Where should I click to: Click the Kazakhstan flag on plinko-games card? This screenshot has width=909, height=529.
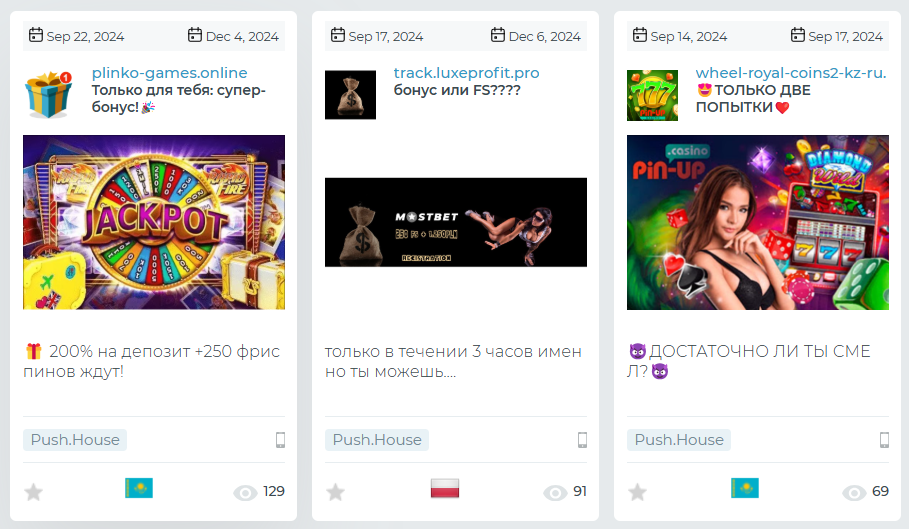(x=139, y=488)
